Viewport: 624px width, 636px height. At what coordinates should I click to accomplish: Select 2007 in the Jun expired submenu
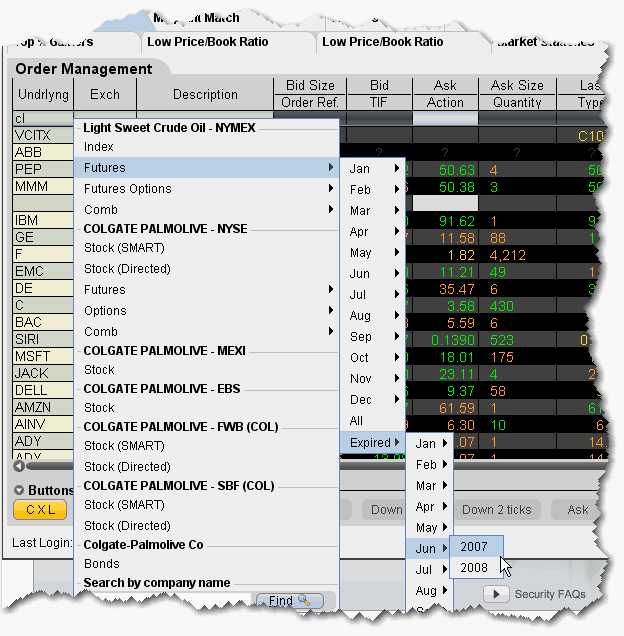[474, 547]
